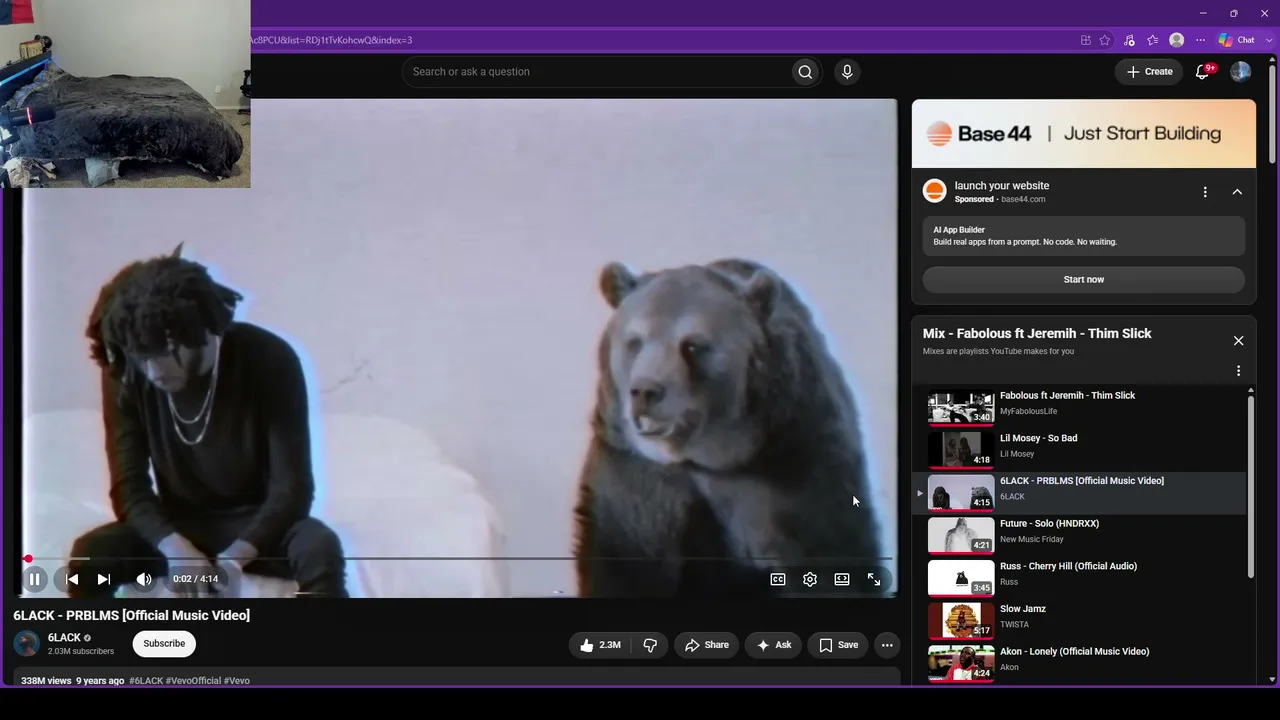Open browser settings and more menu

coord(1200,40)
